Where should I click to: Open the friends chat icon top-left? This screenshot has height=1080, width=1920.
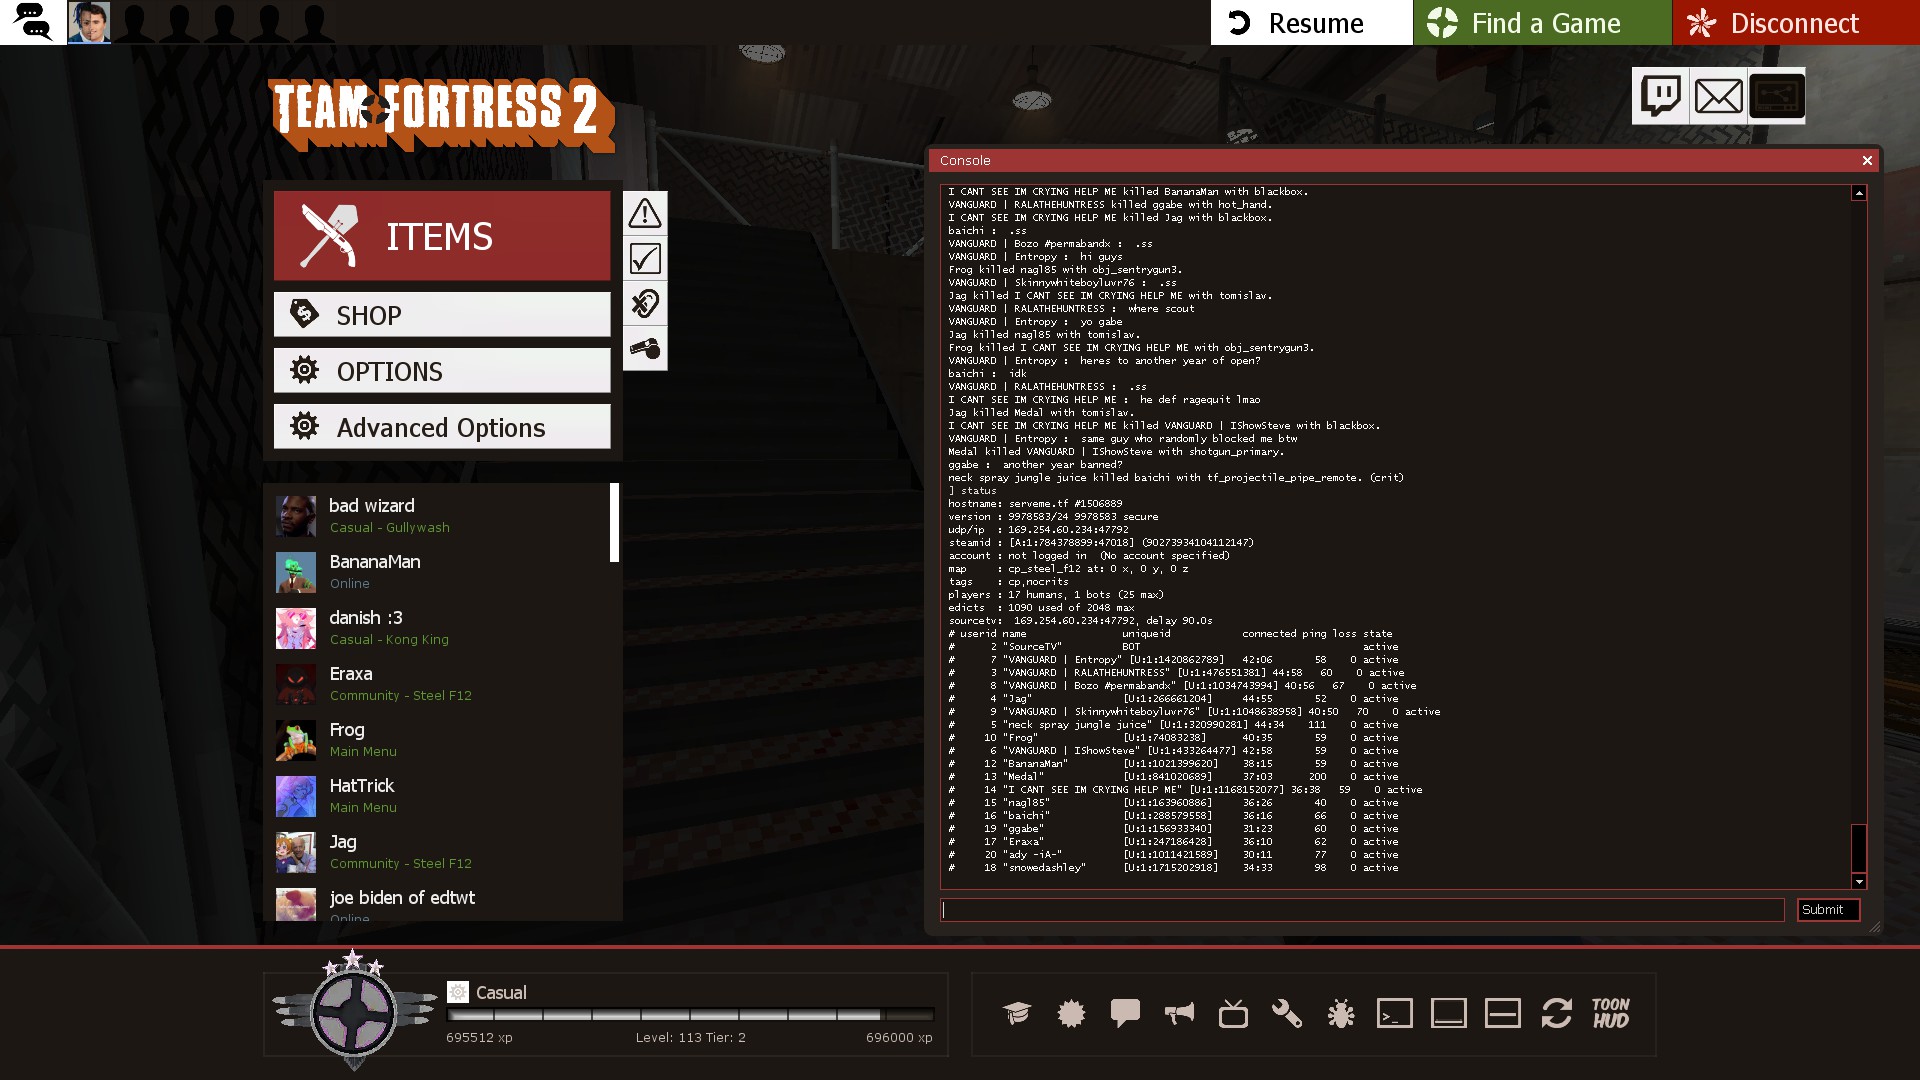pyautogui.click(x=32, y=22)
